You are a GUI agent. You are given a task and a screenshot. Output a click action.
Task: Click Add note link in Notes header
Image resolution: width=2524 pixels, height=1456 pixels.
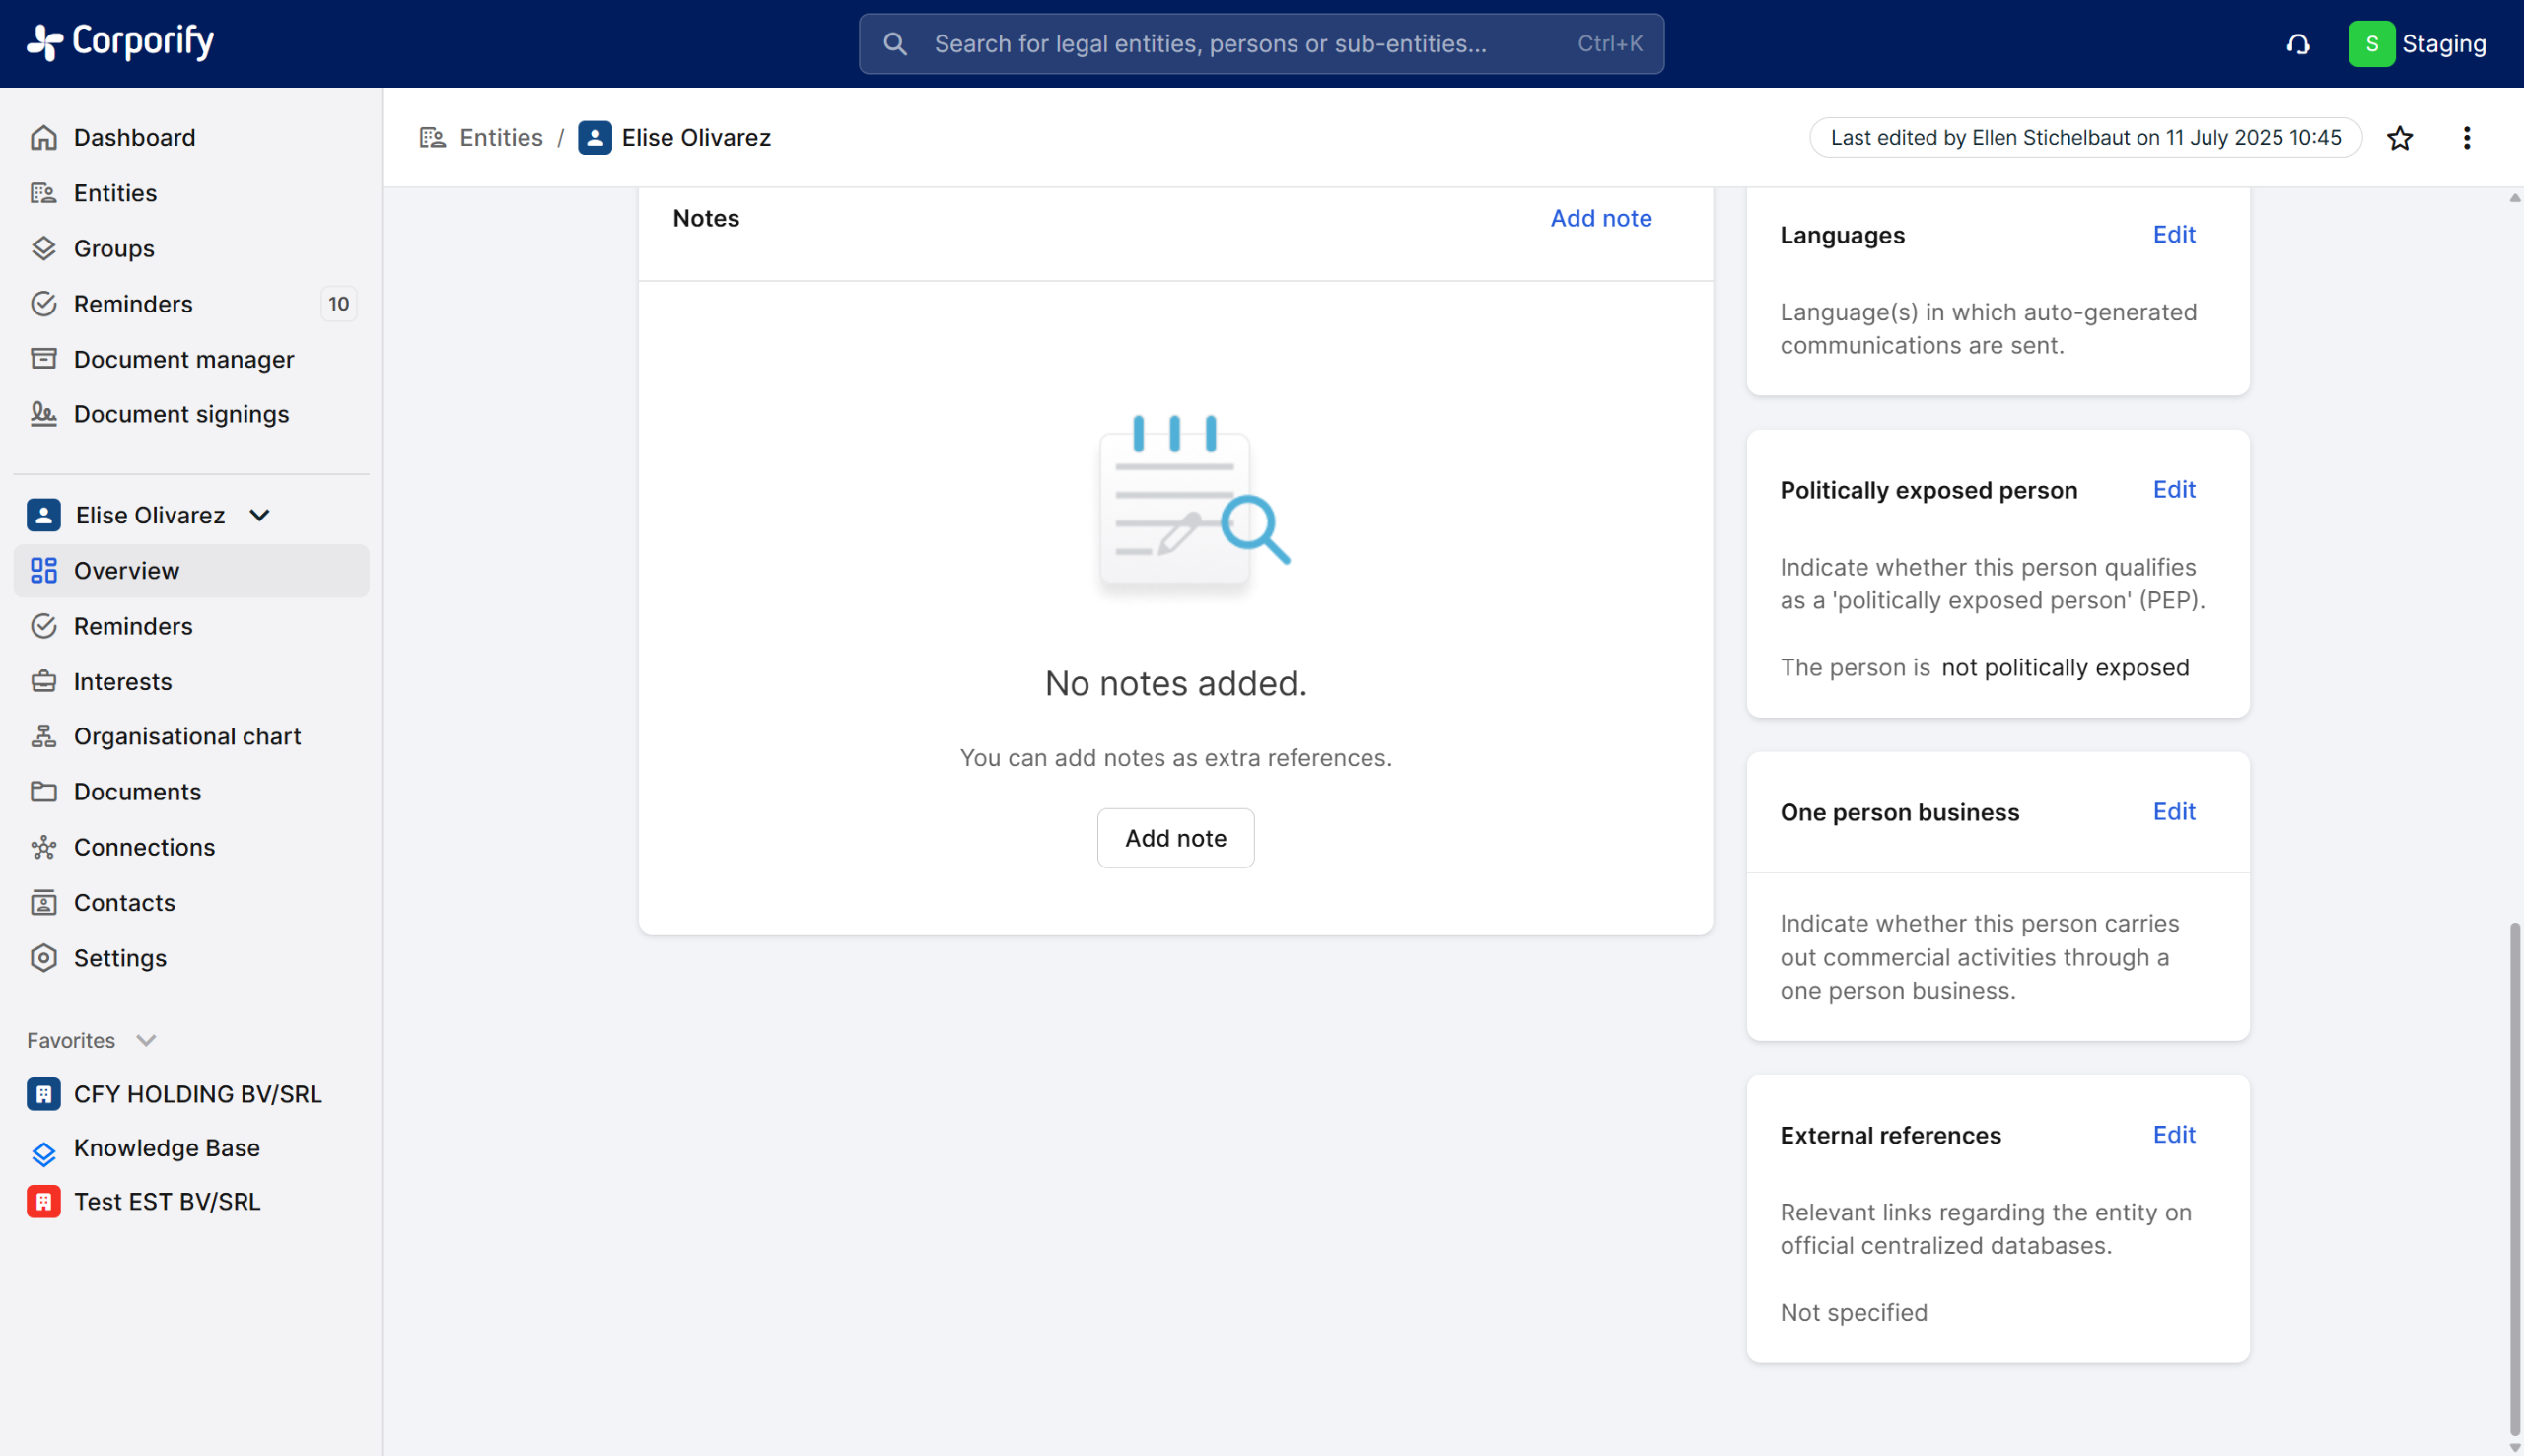[x=1600, y=218]
